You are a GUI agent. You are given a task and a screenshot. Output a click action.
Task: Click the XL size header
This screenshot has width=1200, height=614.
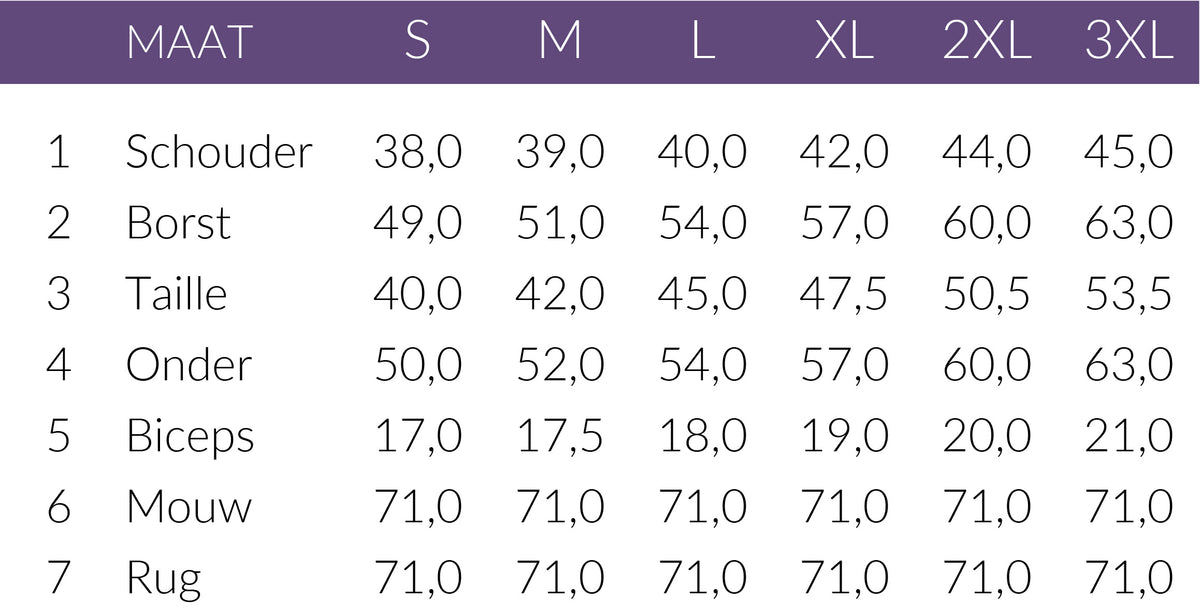pyautogui.click(x=844, y=43)
